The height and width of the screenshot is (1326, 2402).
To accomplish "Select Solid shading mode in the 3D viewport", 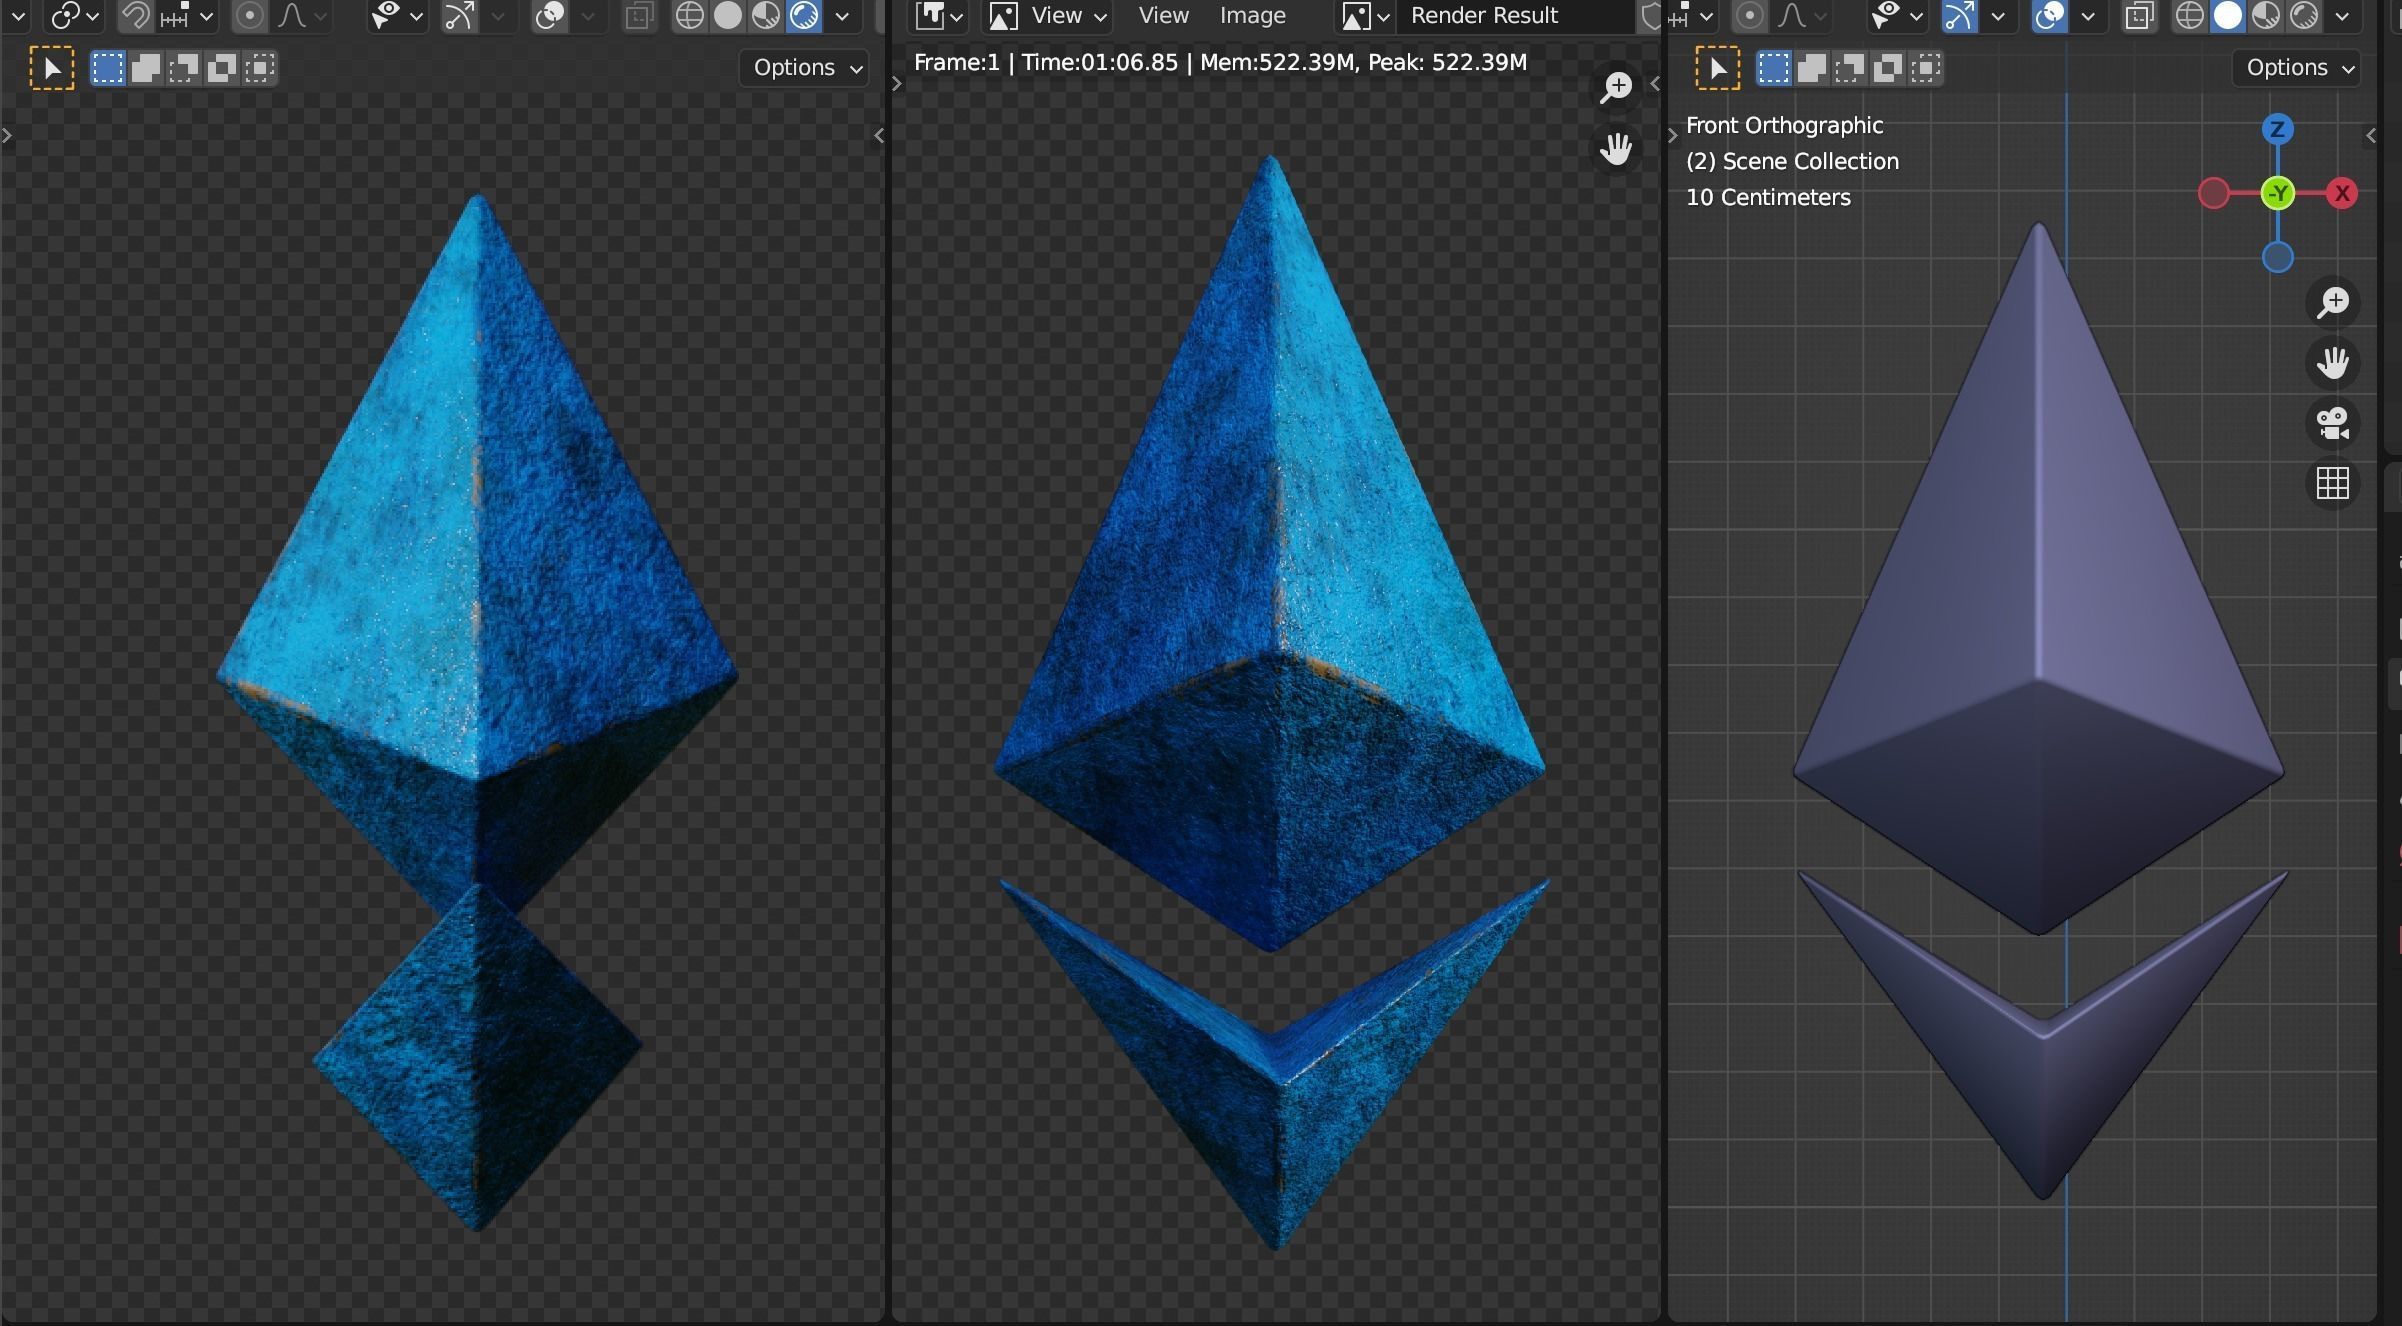I will point(2228,16).
